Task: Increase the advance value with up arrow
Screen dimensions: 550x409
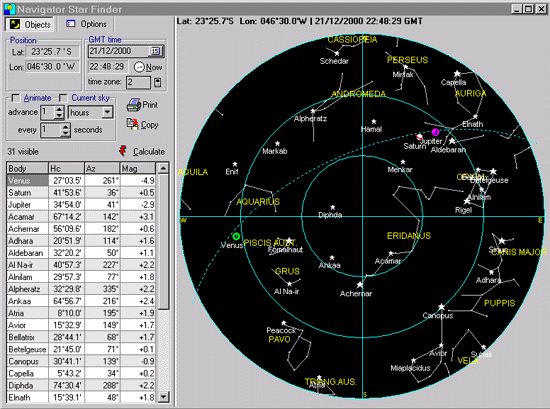Action: 59,109
